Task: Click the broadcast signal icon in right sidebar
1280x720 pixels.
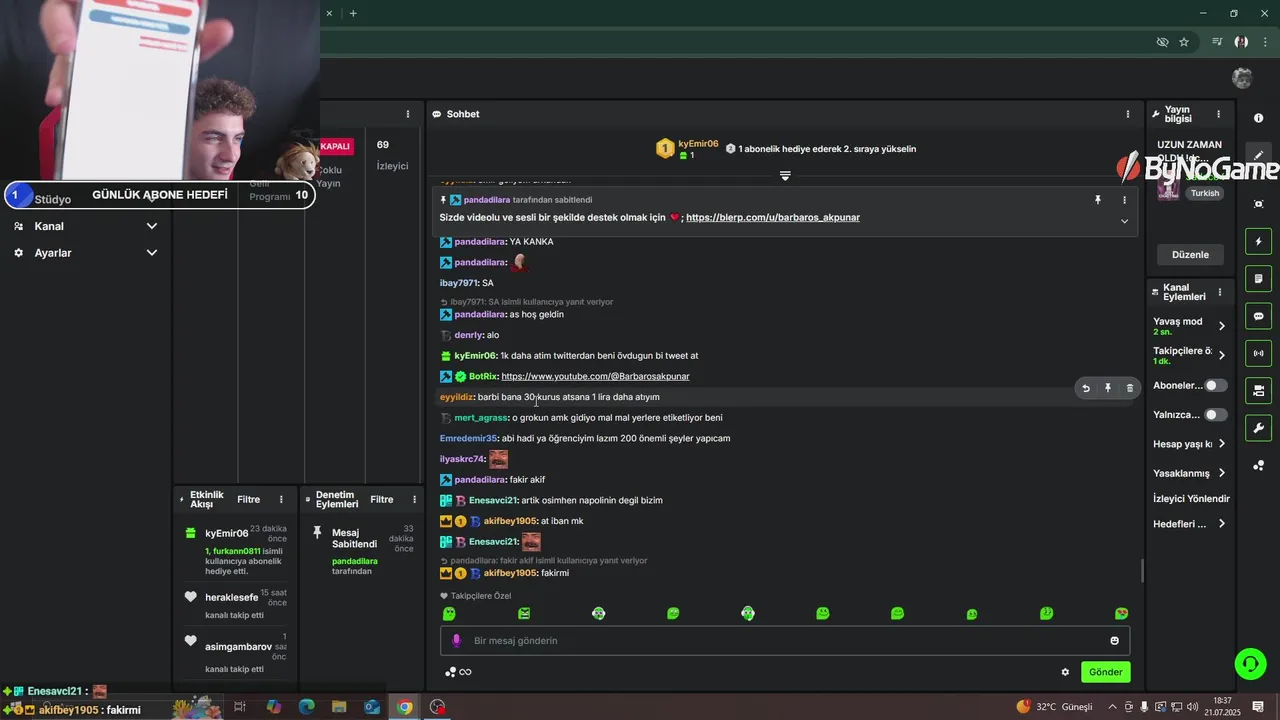Action: click(1258, 353)
